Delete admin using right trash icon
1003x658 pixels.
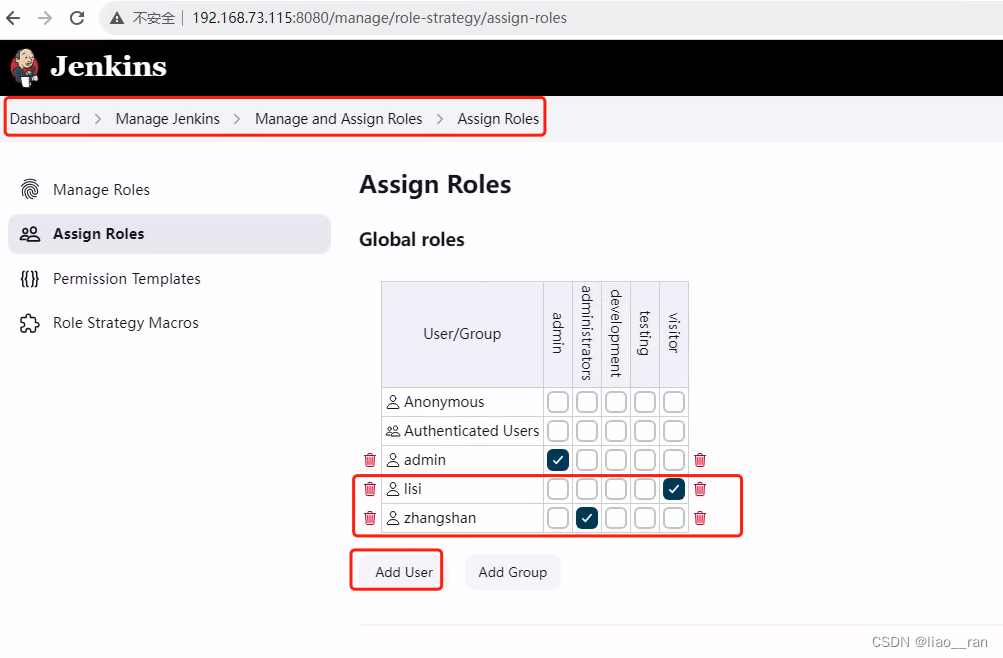[700, 460]
